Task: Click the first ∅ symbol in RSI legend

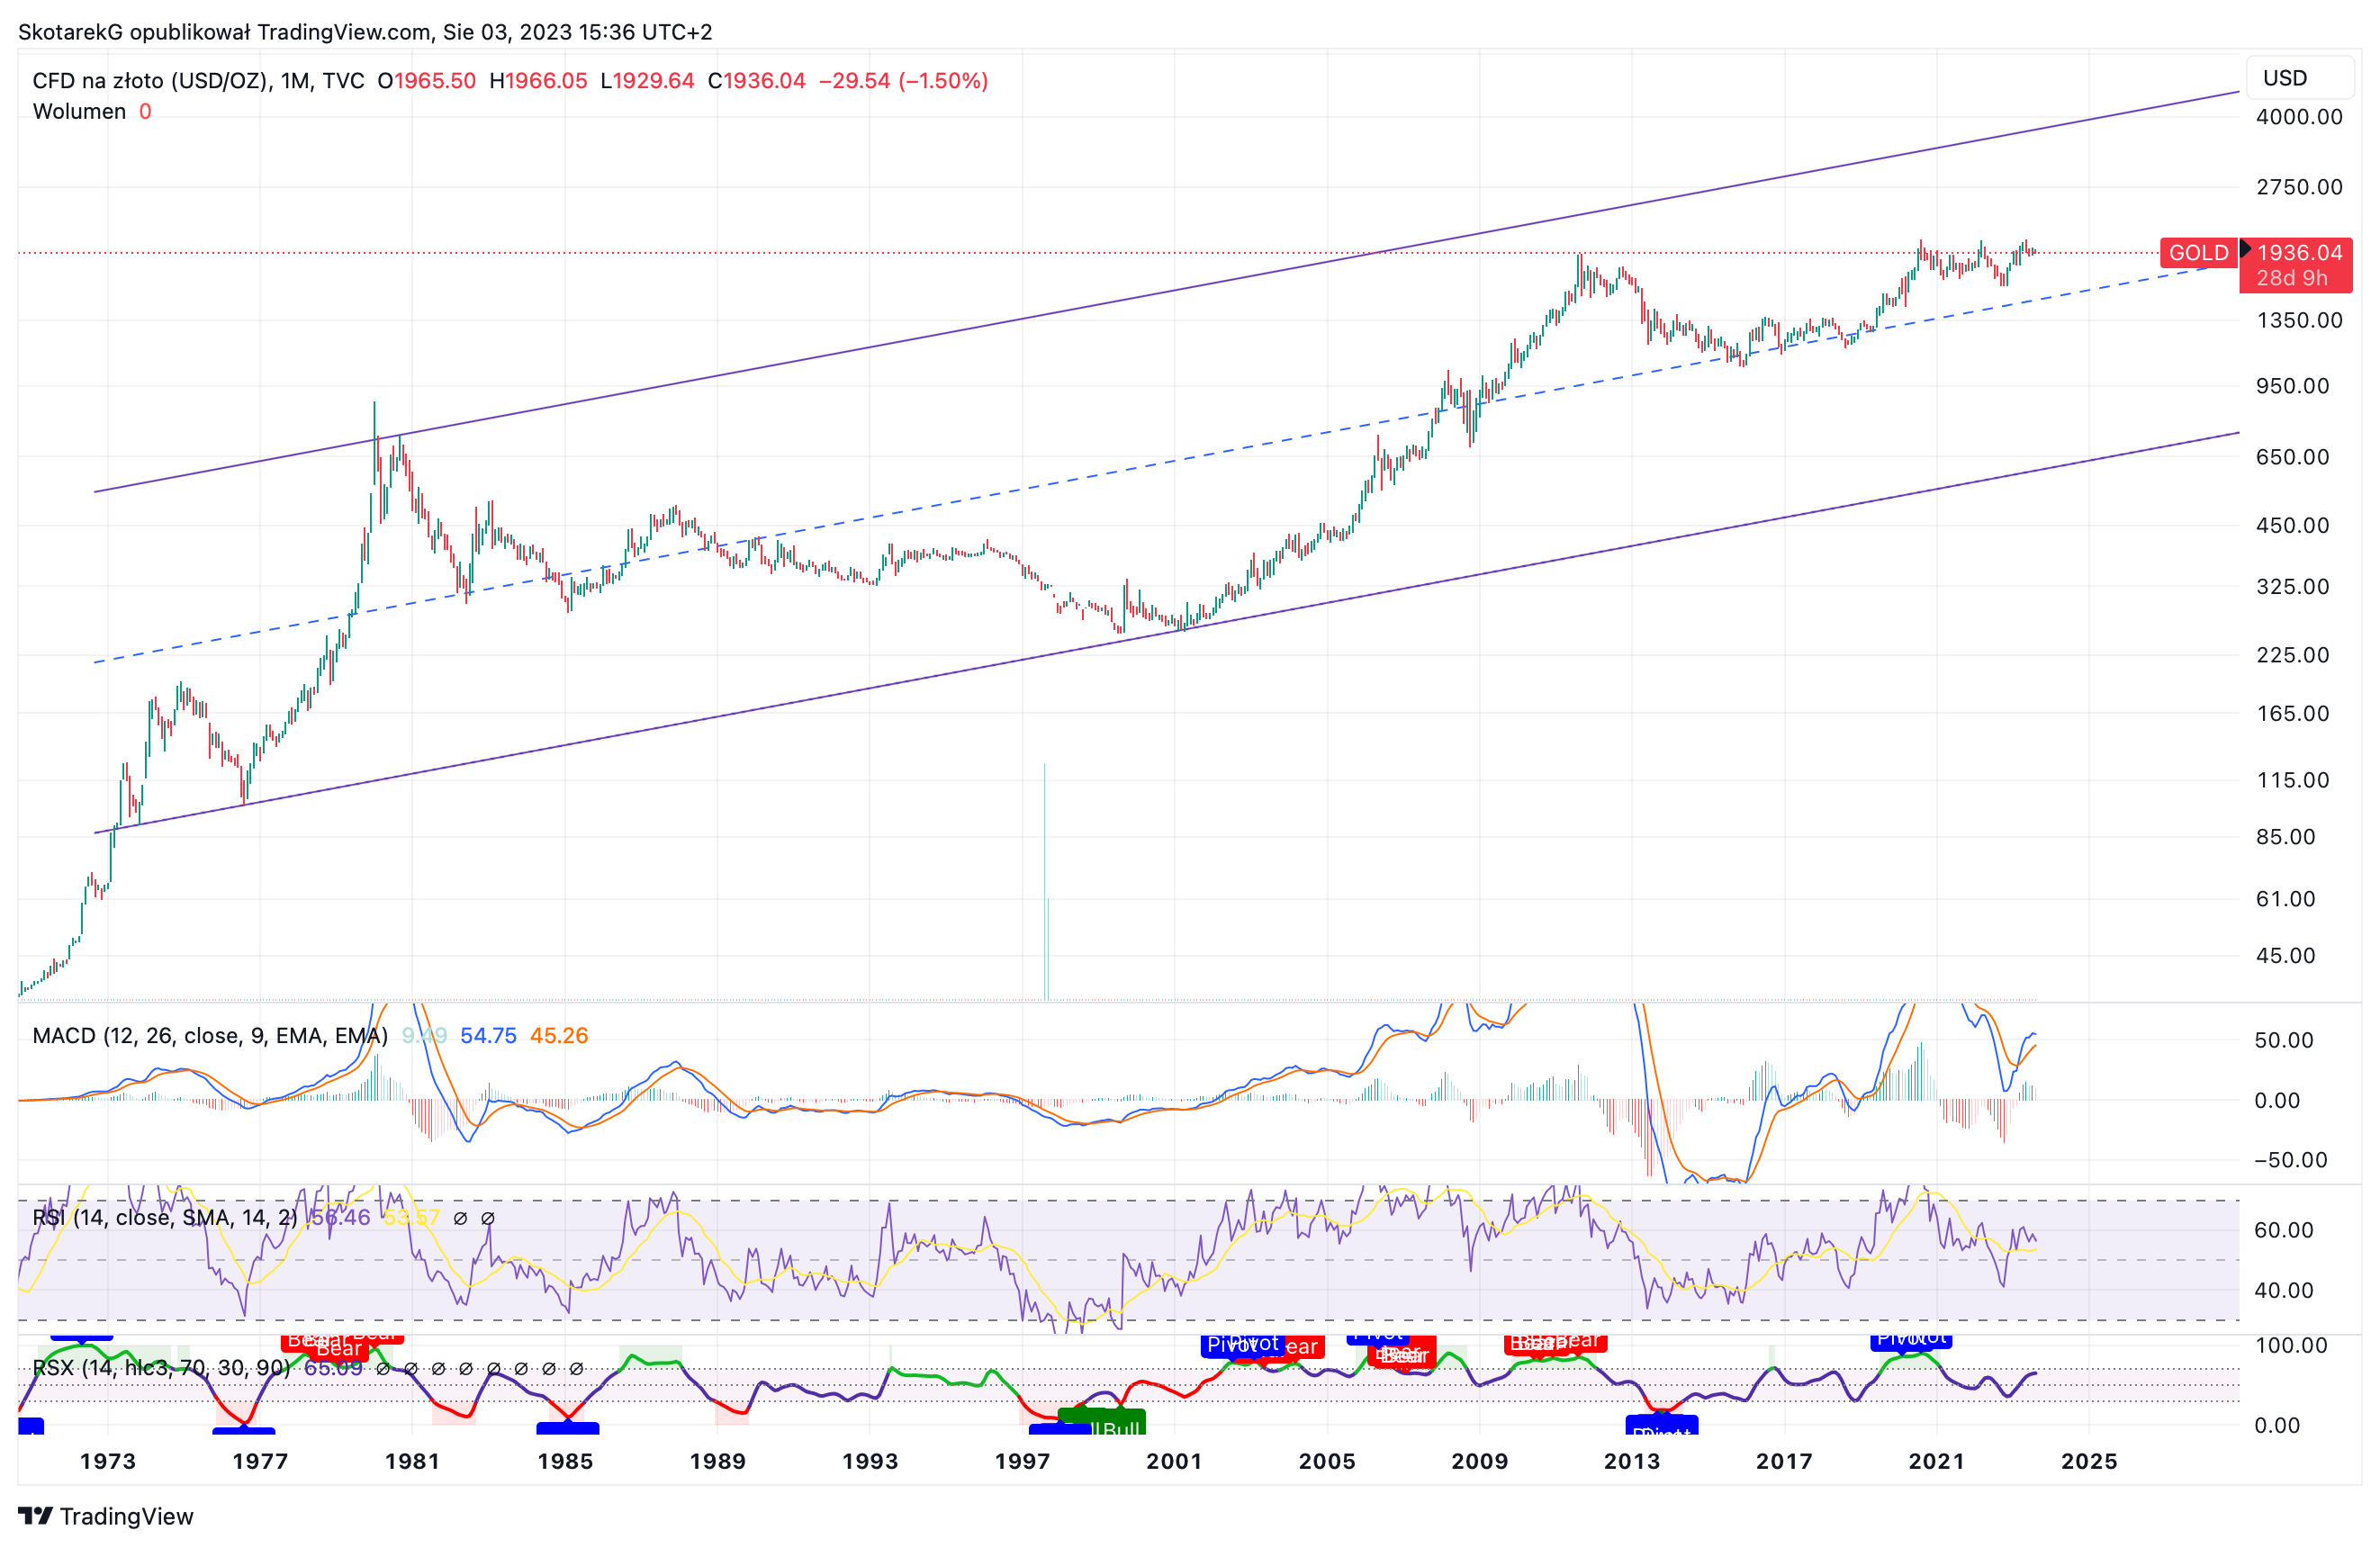Action: tap(460, 1219)
